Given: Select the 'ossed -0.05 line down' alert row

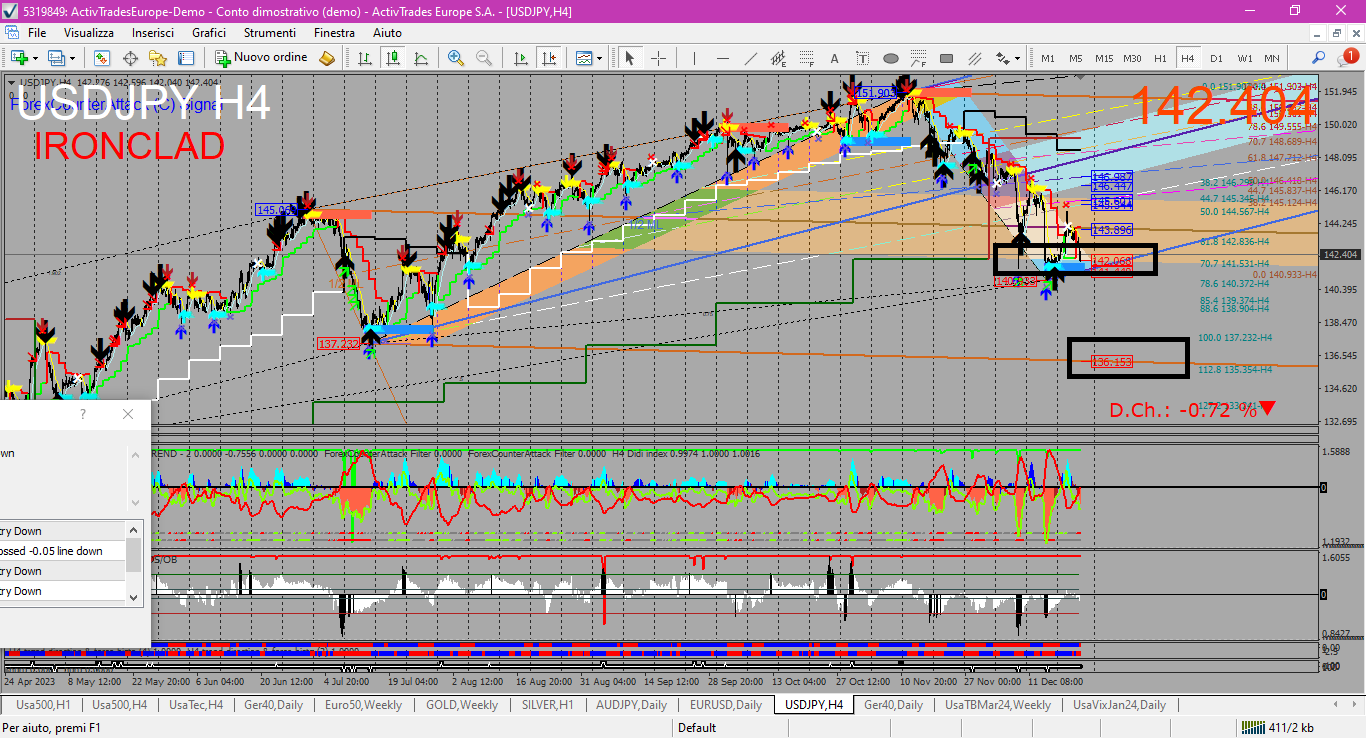Looking at the screenshot, I should tap(62, 551).
